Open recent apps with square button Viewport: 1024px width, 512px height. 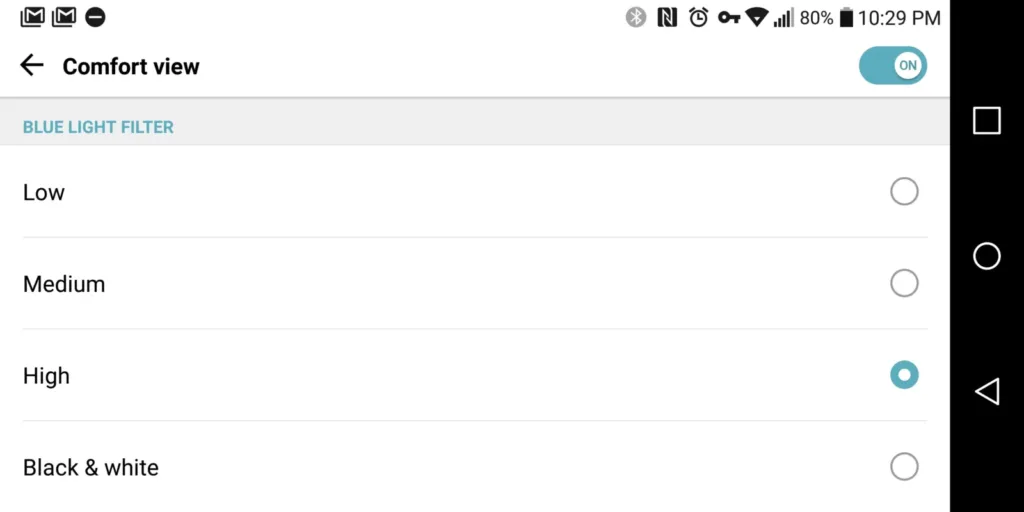coord(986,121)
